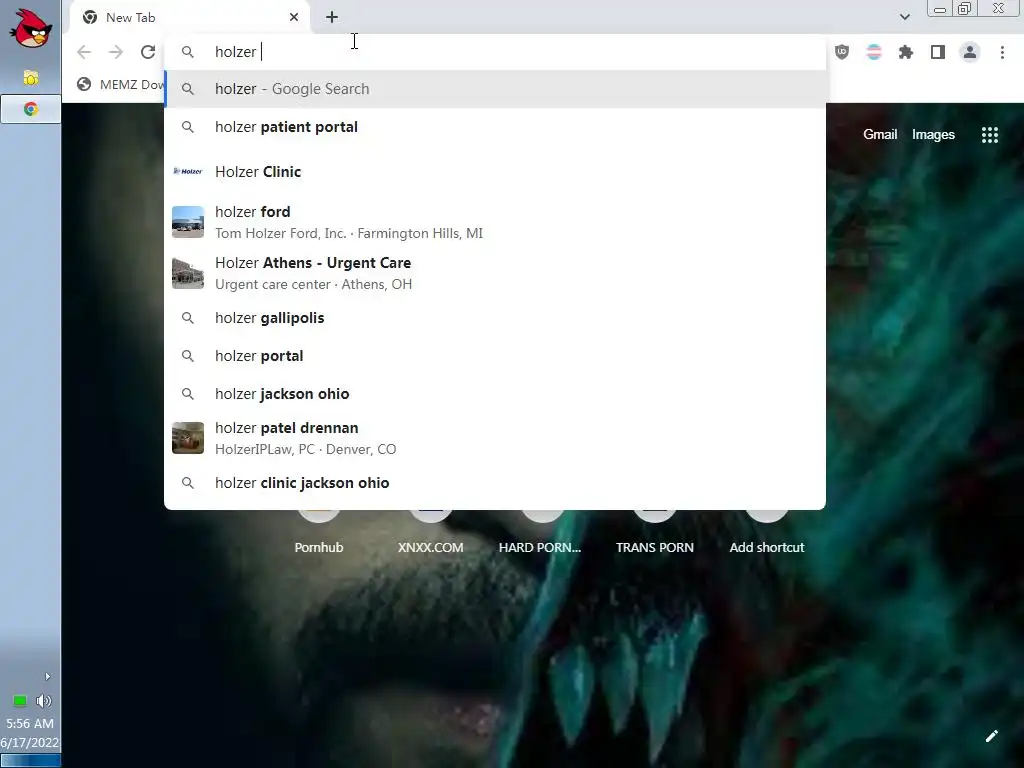Viewport: 1024px width, 768px height.
Task: Select 'holzer jackson ohio' suggestion
Action: pyautogui.click(x=495, y=394)
